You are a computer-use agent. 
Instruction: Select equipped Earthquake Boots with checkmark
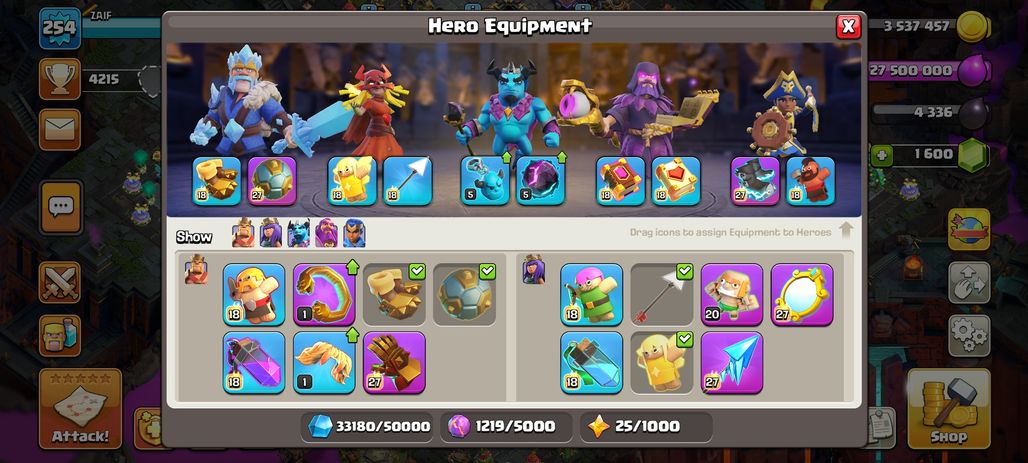394,294
